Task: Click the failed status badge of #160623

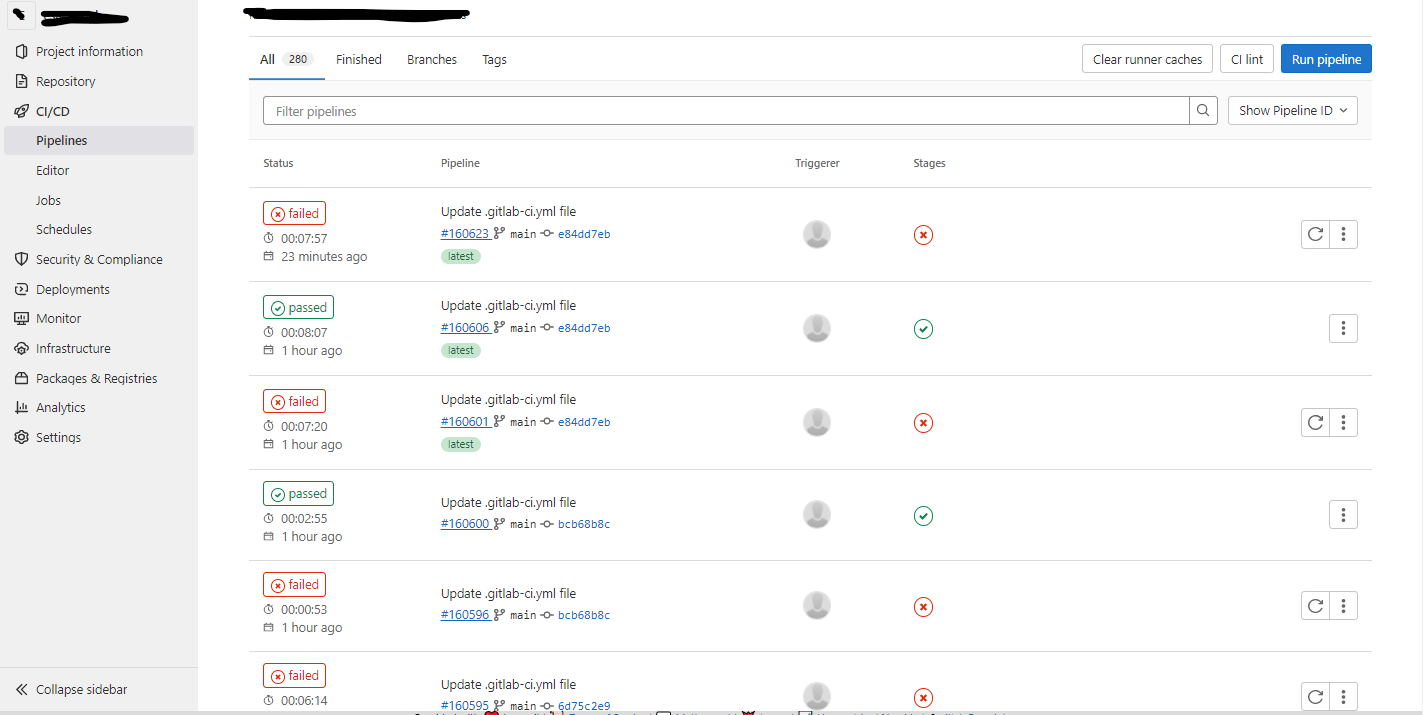Action: click(x=294, y=213)
